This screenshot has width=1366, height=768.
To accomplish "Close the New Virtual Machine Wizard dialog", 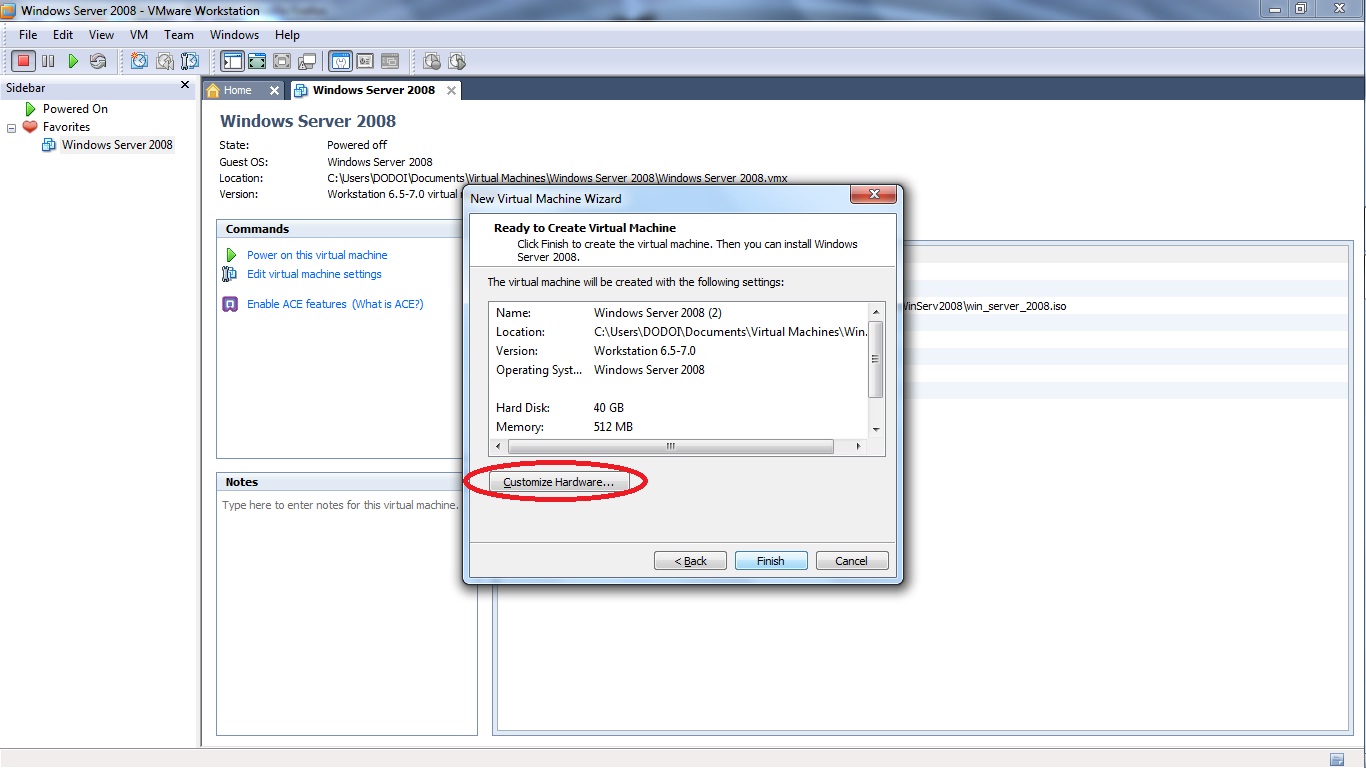I will (x=873, y=194).
